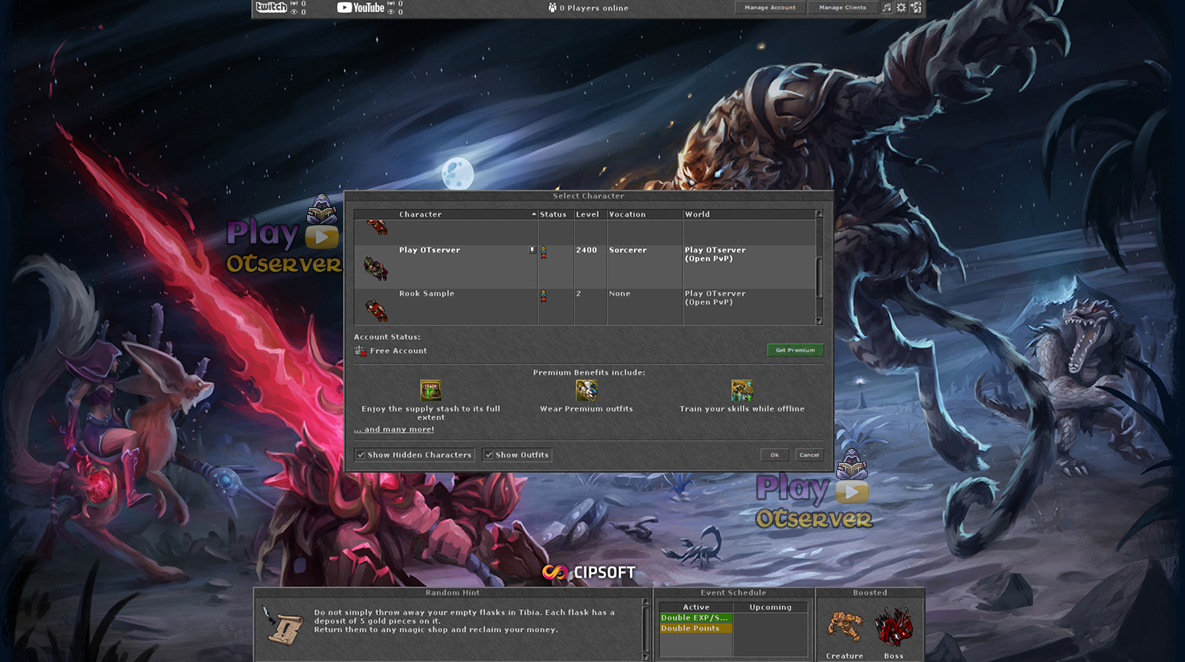Click the Free Account status icon

(360, 351)
